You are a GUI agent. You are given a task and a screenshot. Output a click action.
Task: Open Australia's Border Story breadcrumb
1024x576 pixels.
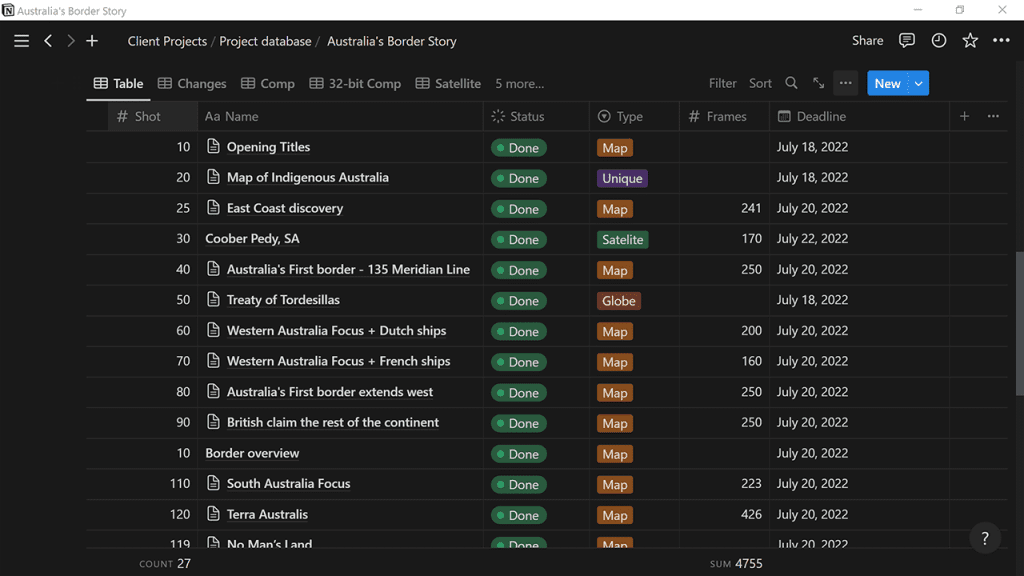tap(392, 41)
